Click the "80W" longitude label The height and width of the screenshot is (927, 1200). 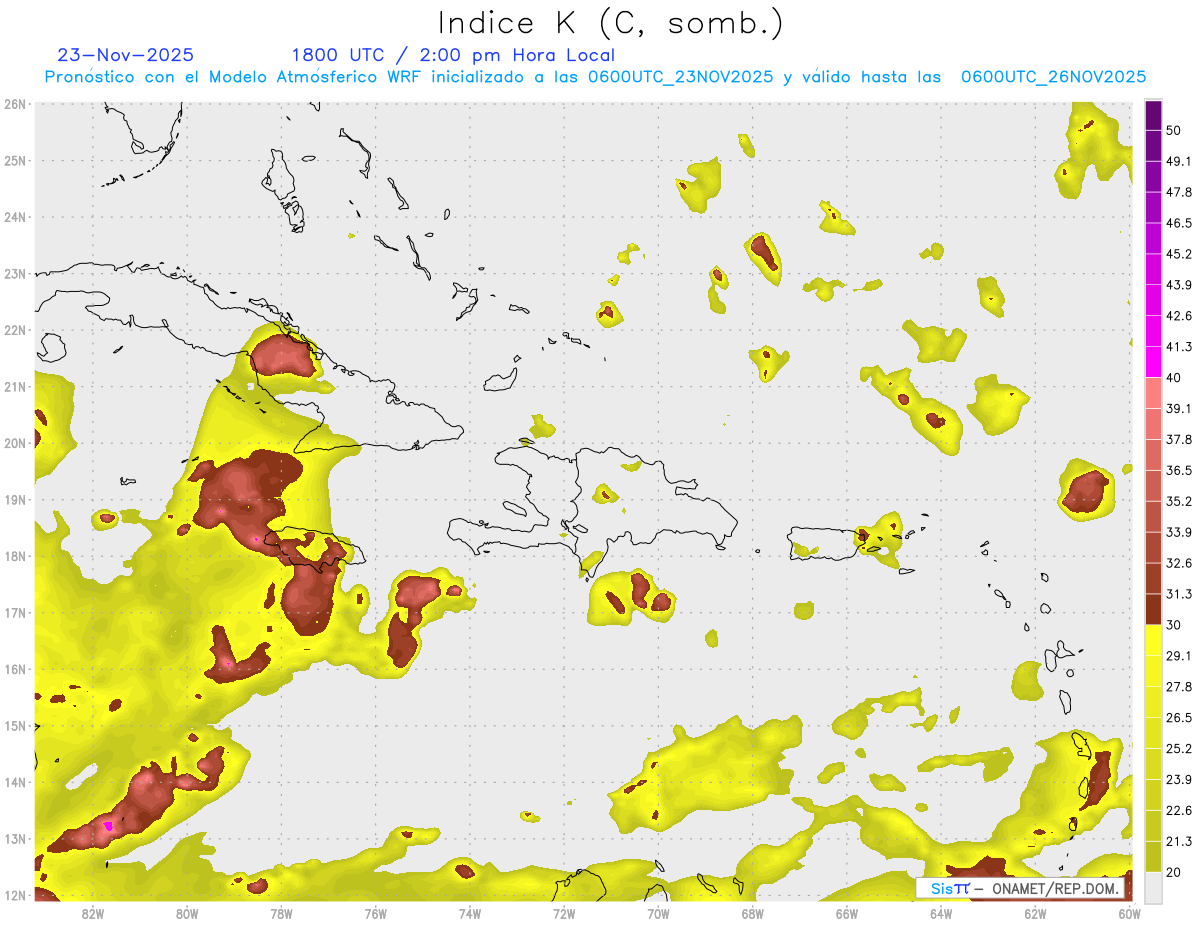pos(187,913)
